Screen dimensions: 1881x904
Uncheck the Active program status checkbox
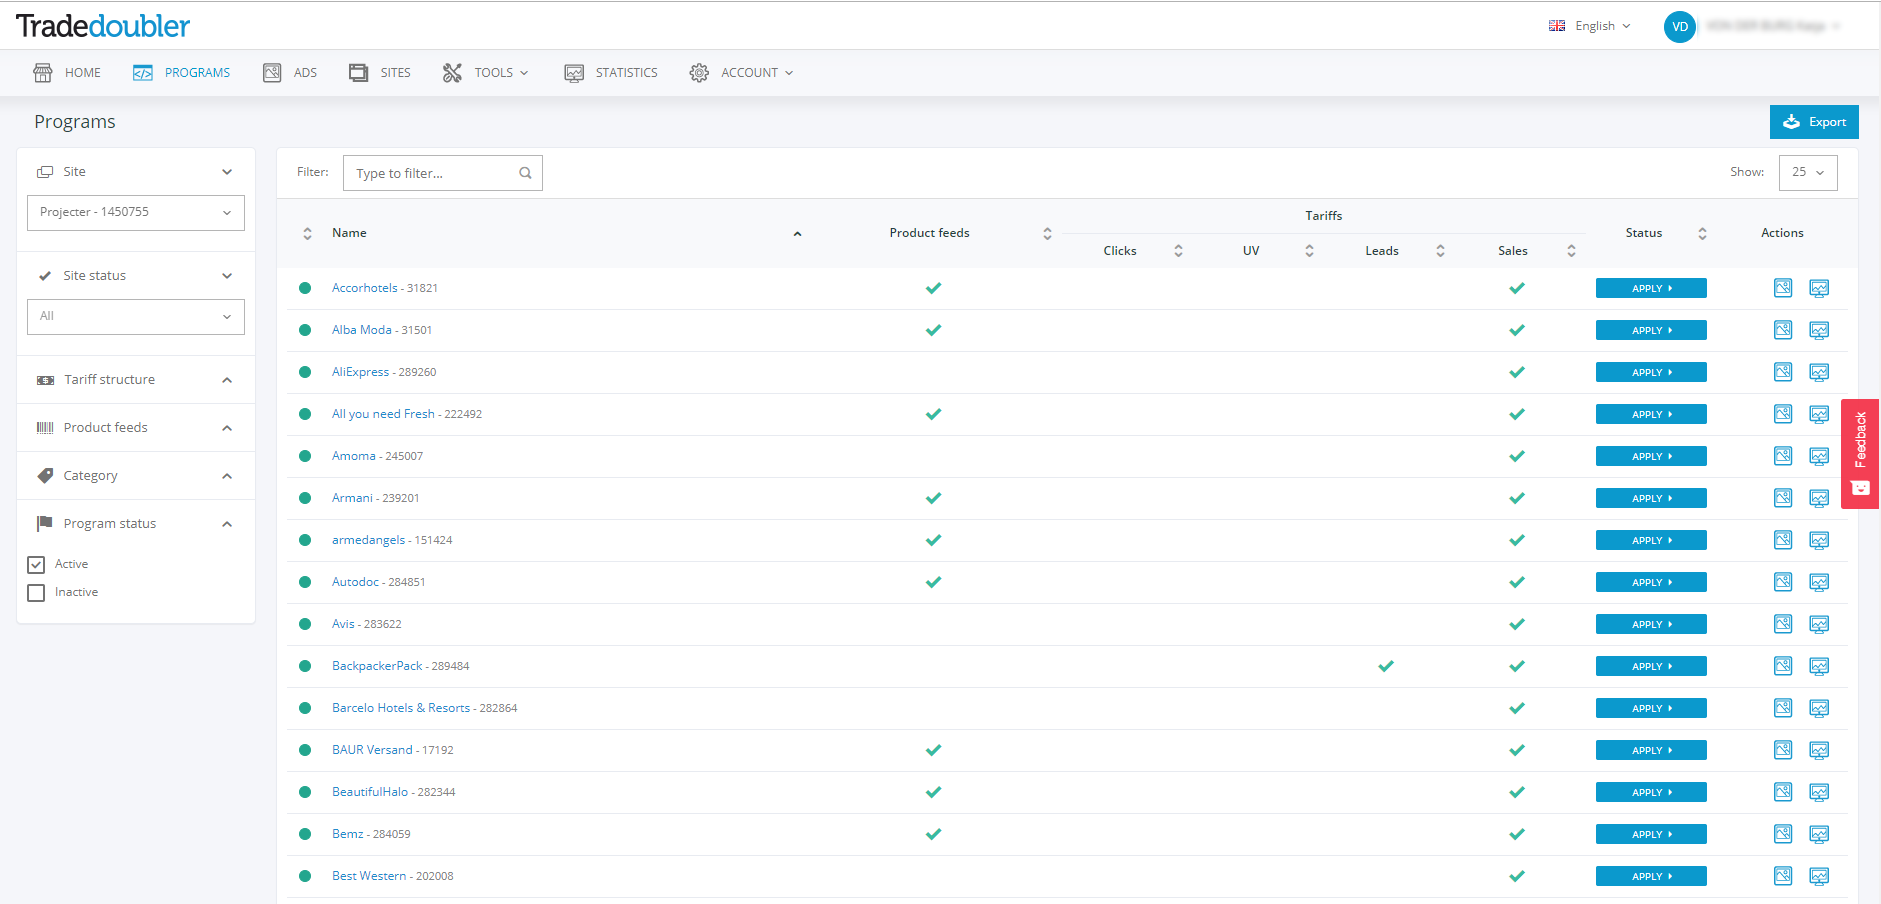(x=37, y=565)
